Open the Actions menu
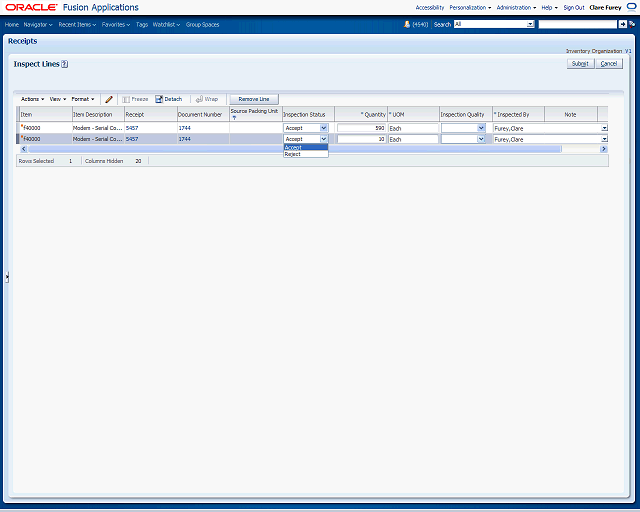This screenshot has width=640, height=512. pyautogui.click(x=32, y=99)
